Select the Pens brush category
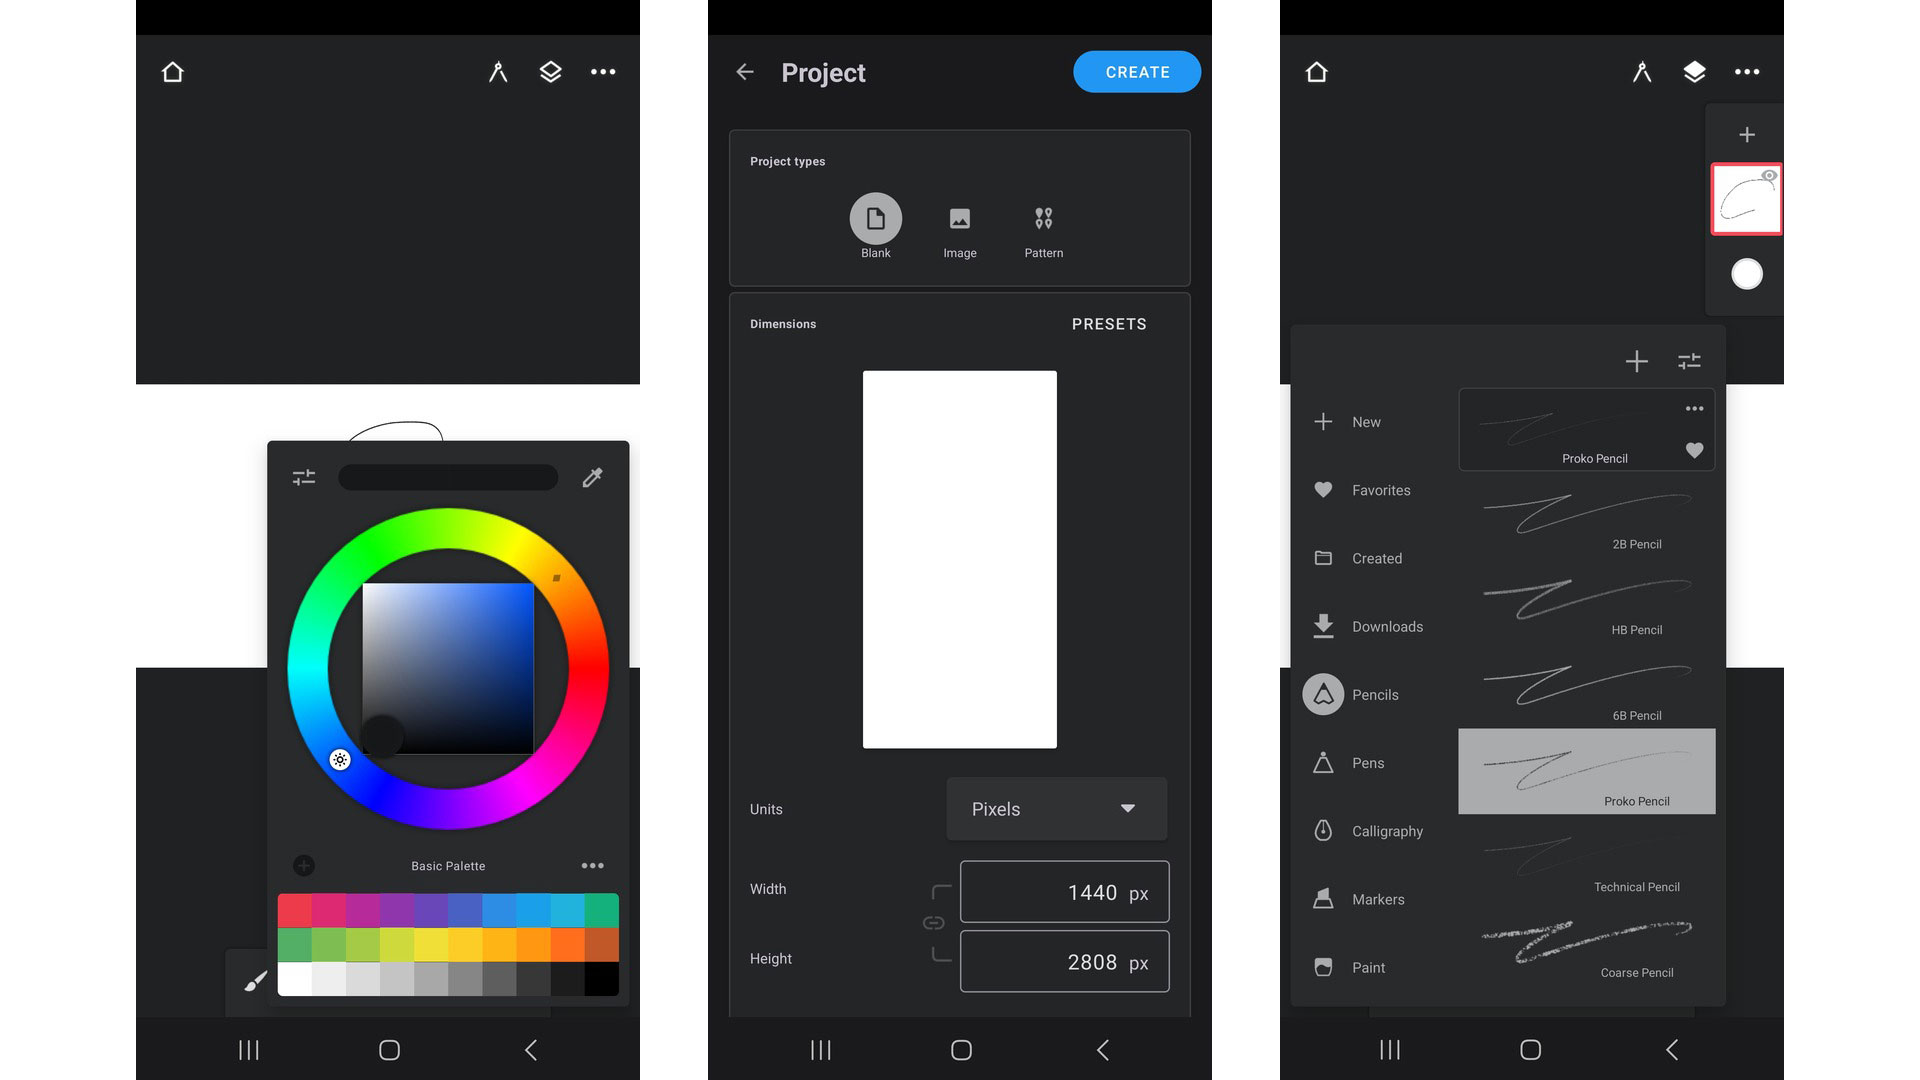 click(x=1367, y=761)
